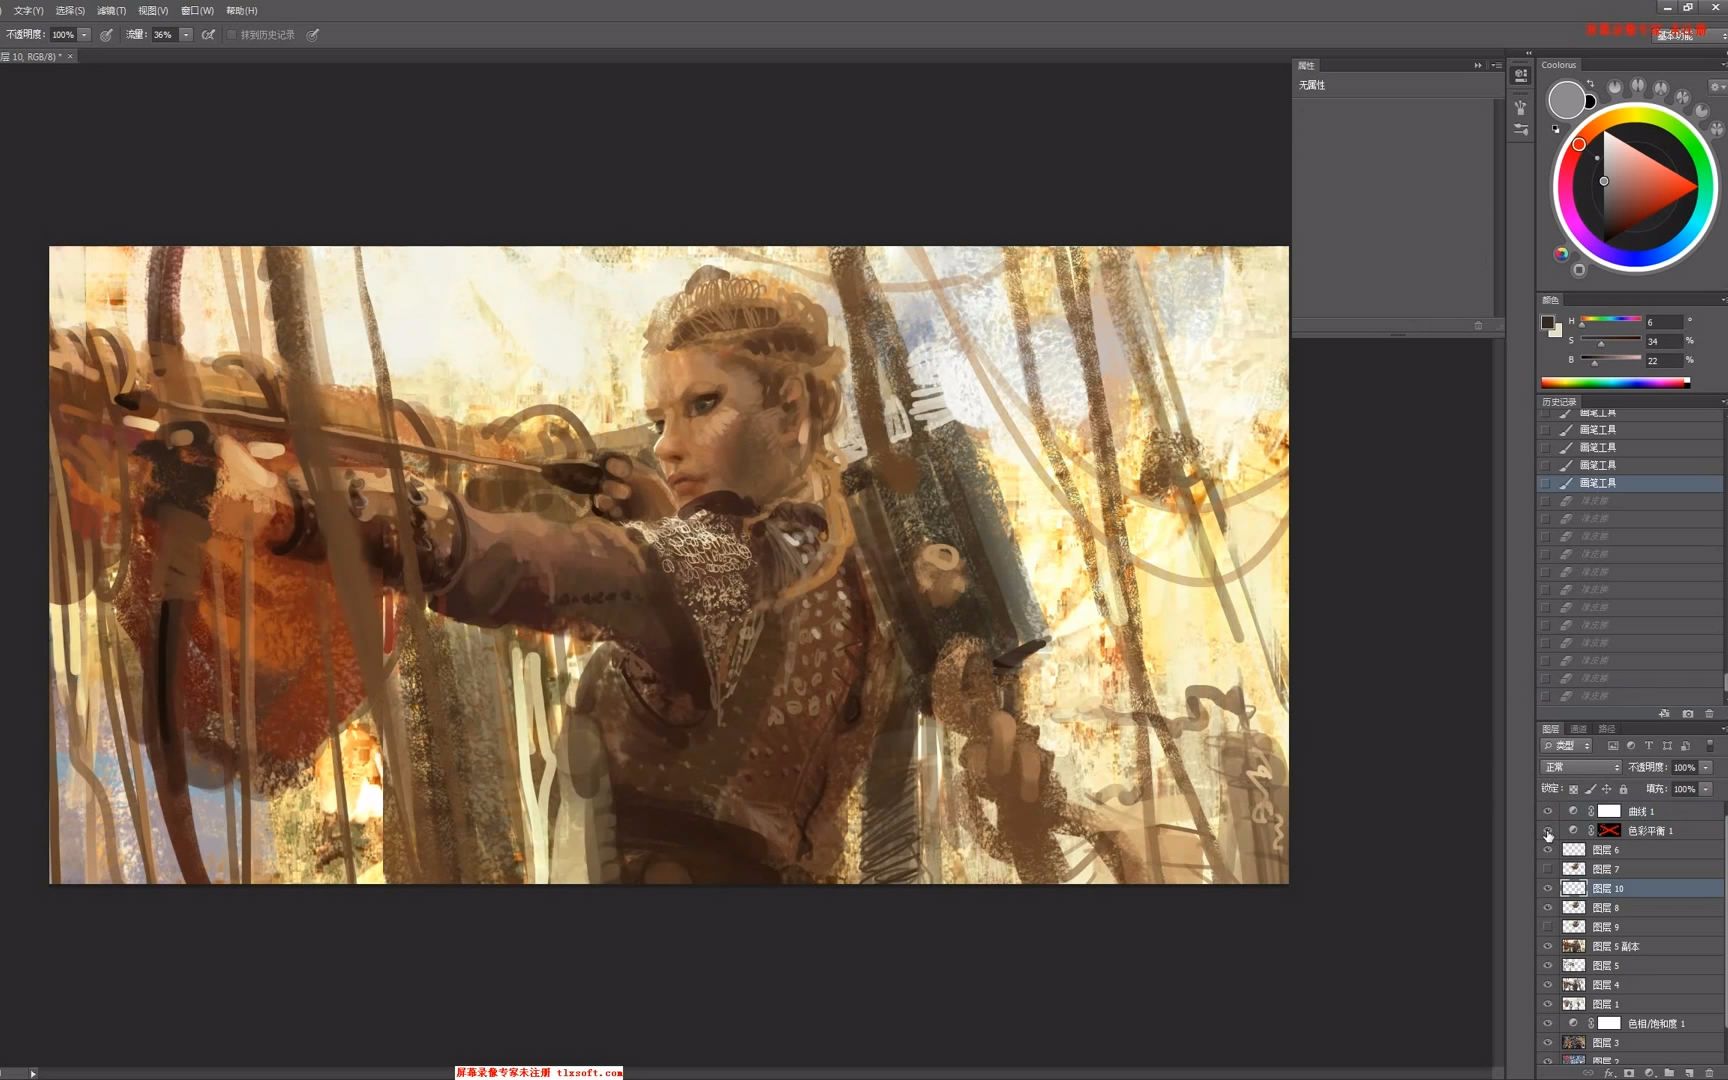This screenshot has width=1728, height=1080.
Task: Open the workspace switcher dropdown
Action: [x=1688, y=35]
